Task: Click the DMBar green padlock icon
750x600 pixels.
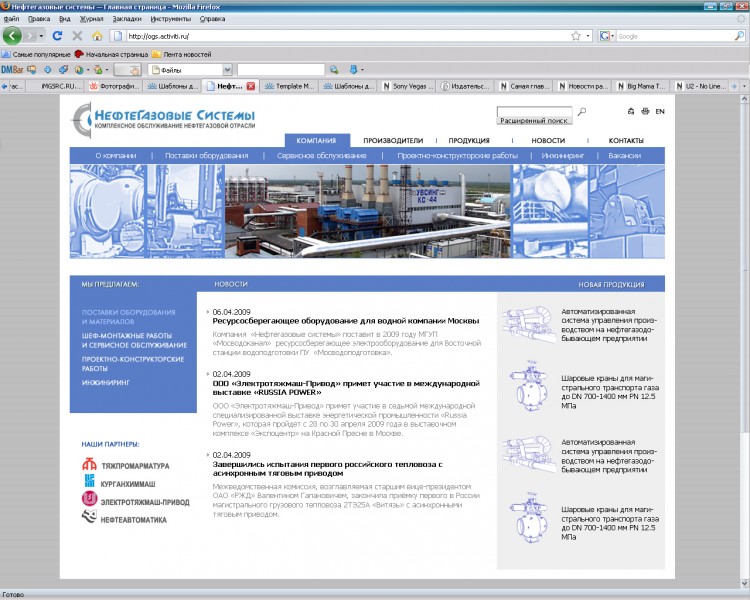Action: (98, 70)
